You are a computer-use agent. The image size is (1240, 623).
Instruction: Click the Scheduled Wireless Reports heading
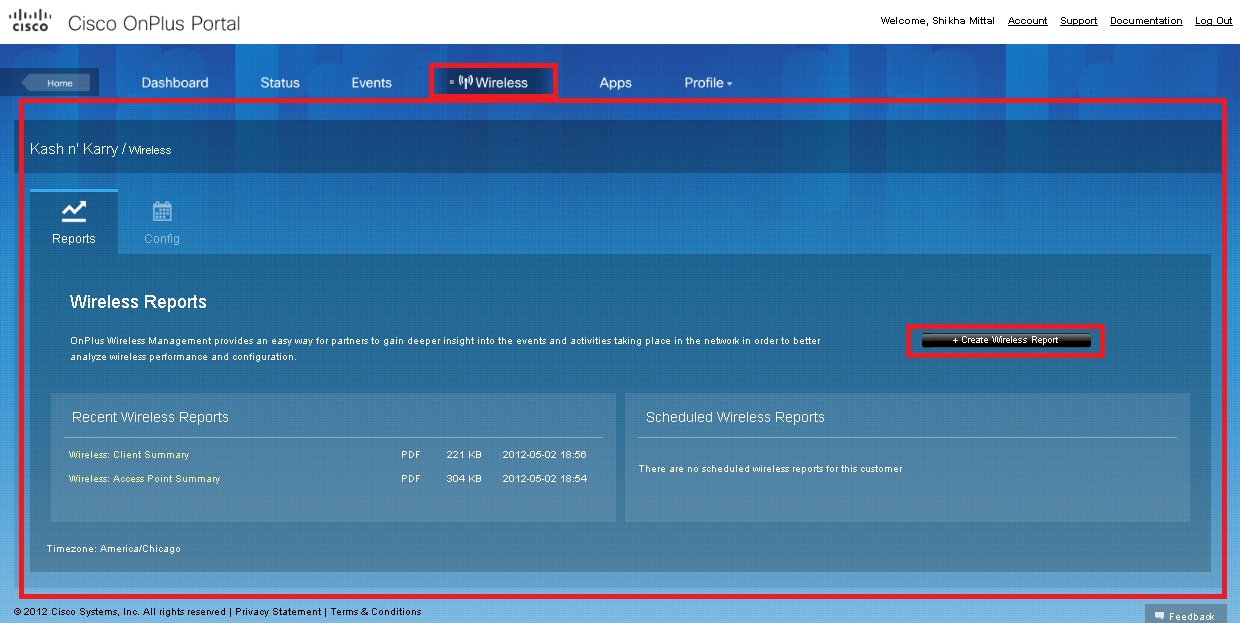[x=735, y=417]
